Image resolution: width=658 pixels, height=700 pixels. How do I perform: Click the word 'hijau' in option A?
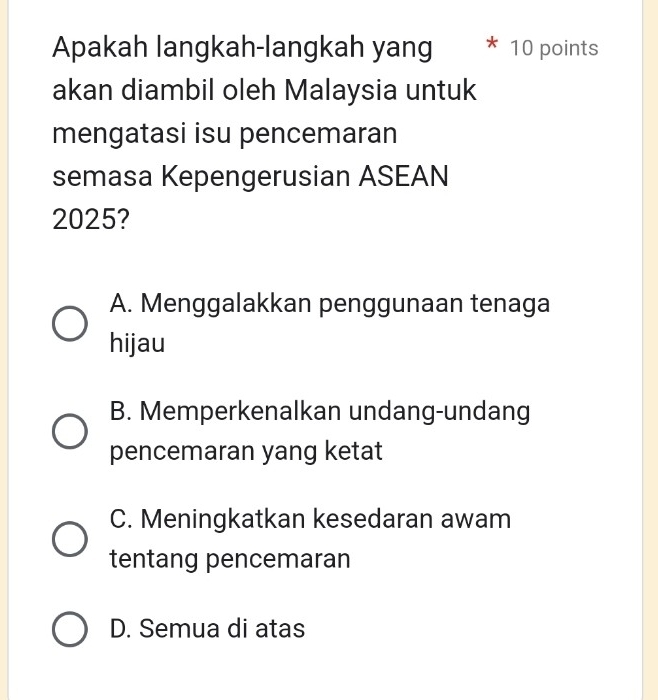137,344
